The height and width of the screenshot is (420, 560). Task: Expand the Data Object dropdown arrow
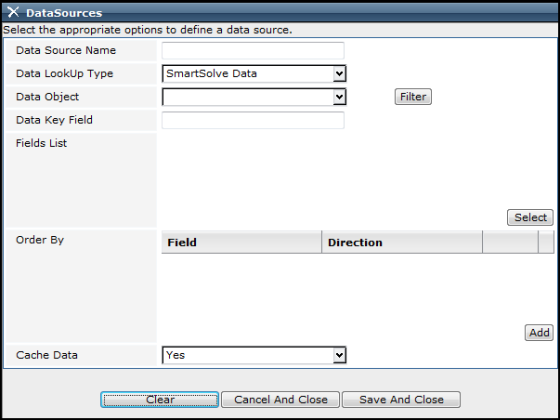(339, 97)
